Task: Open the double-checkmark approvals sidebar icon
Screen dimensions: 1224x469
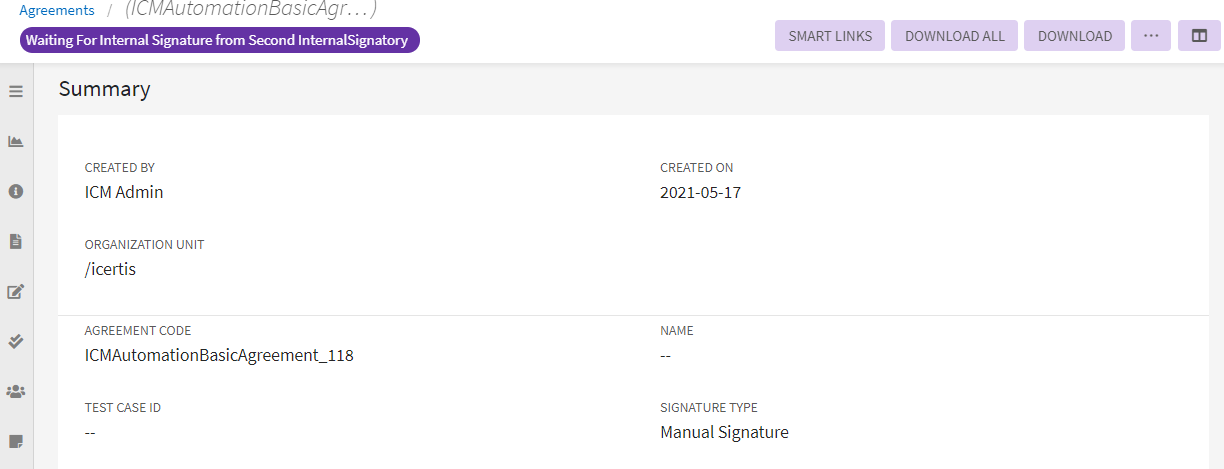Action: coord(16,341)
